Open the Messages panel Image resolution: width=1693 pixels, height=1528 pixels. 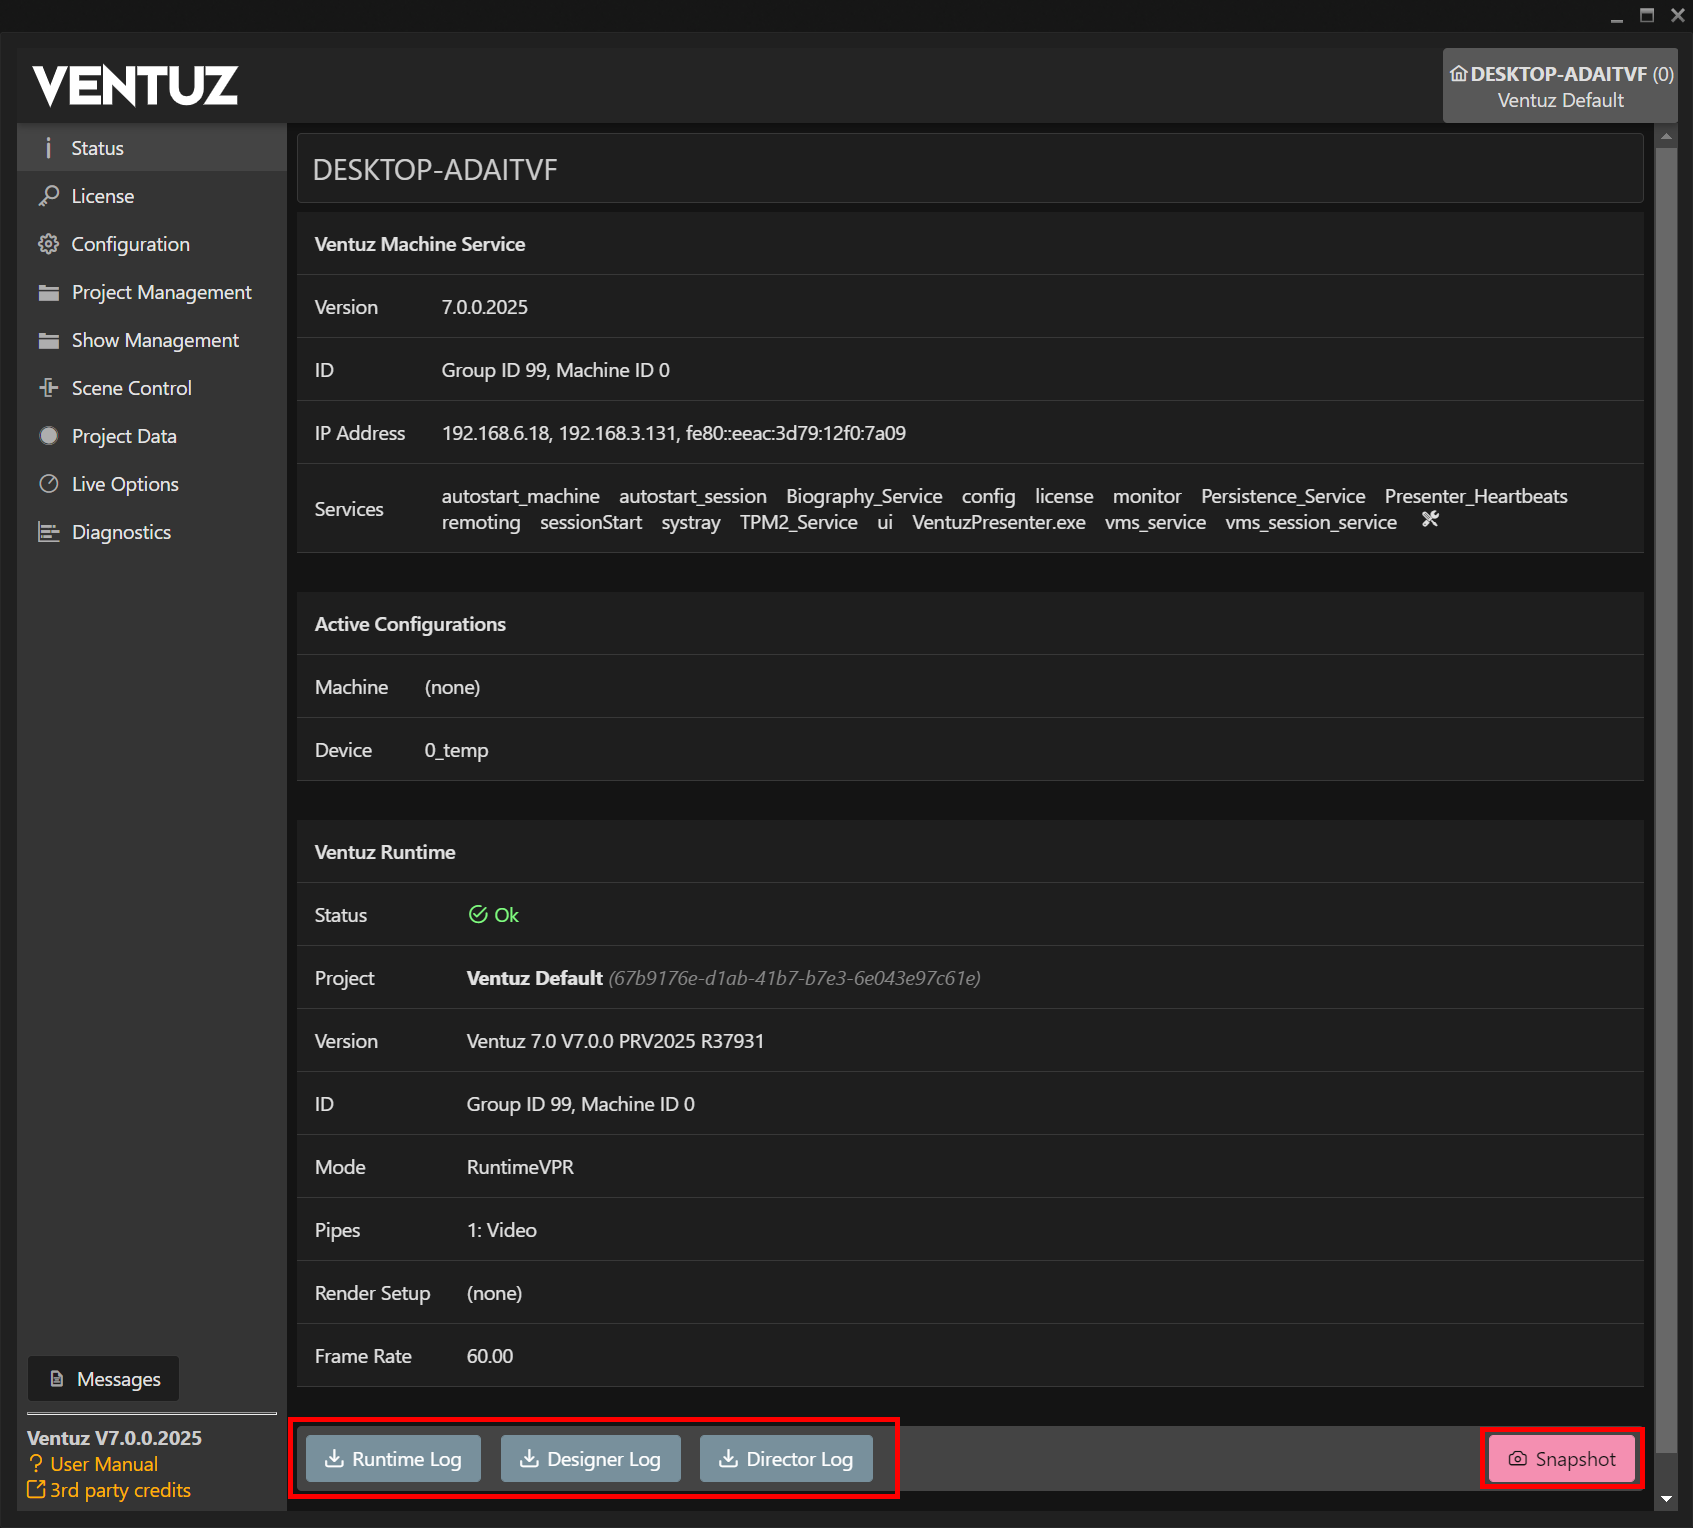pyautogui.click(x=104, y=1379)
